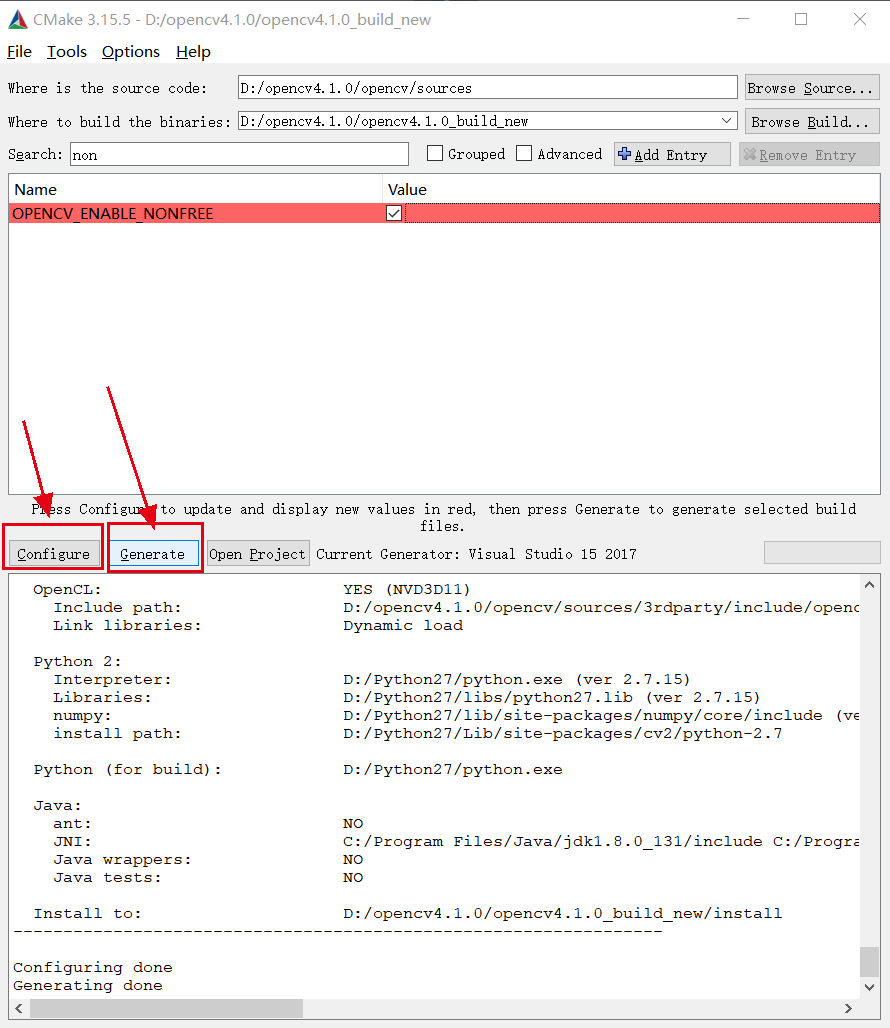Enable the Grouped checkbox
The image size is (890, 1028).
(435, 153)
